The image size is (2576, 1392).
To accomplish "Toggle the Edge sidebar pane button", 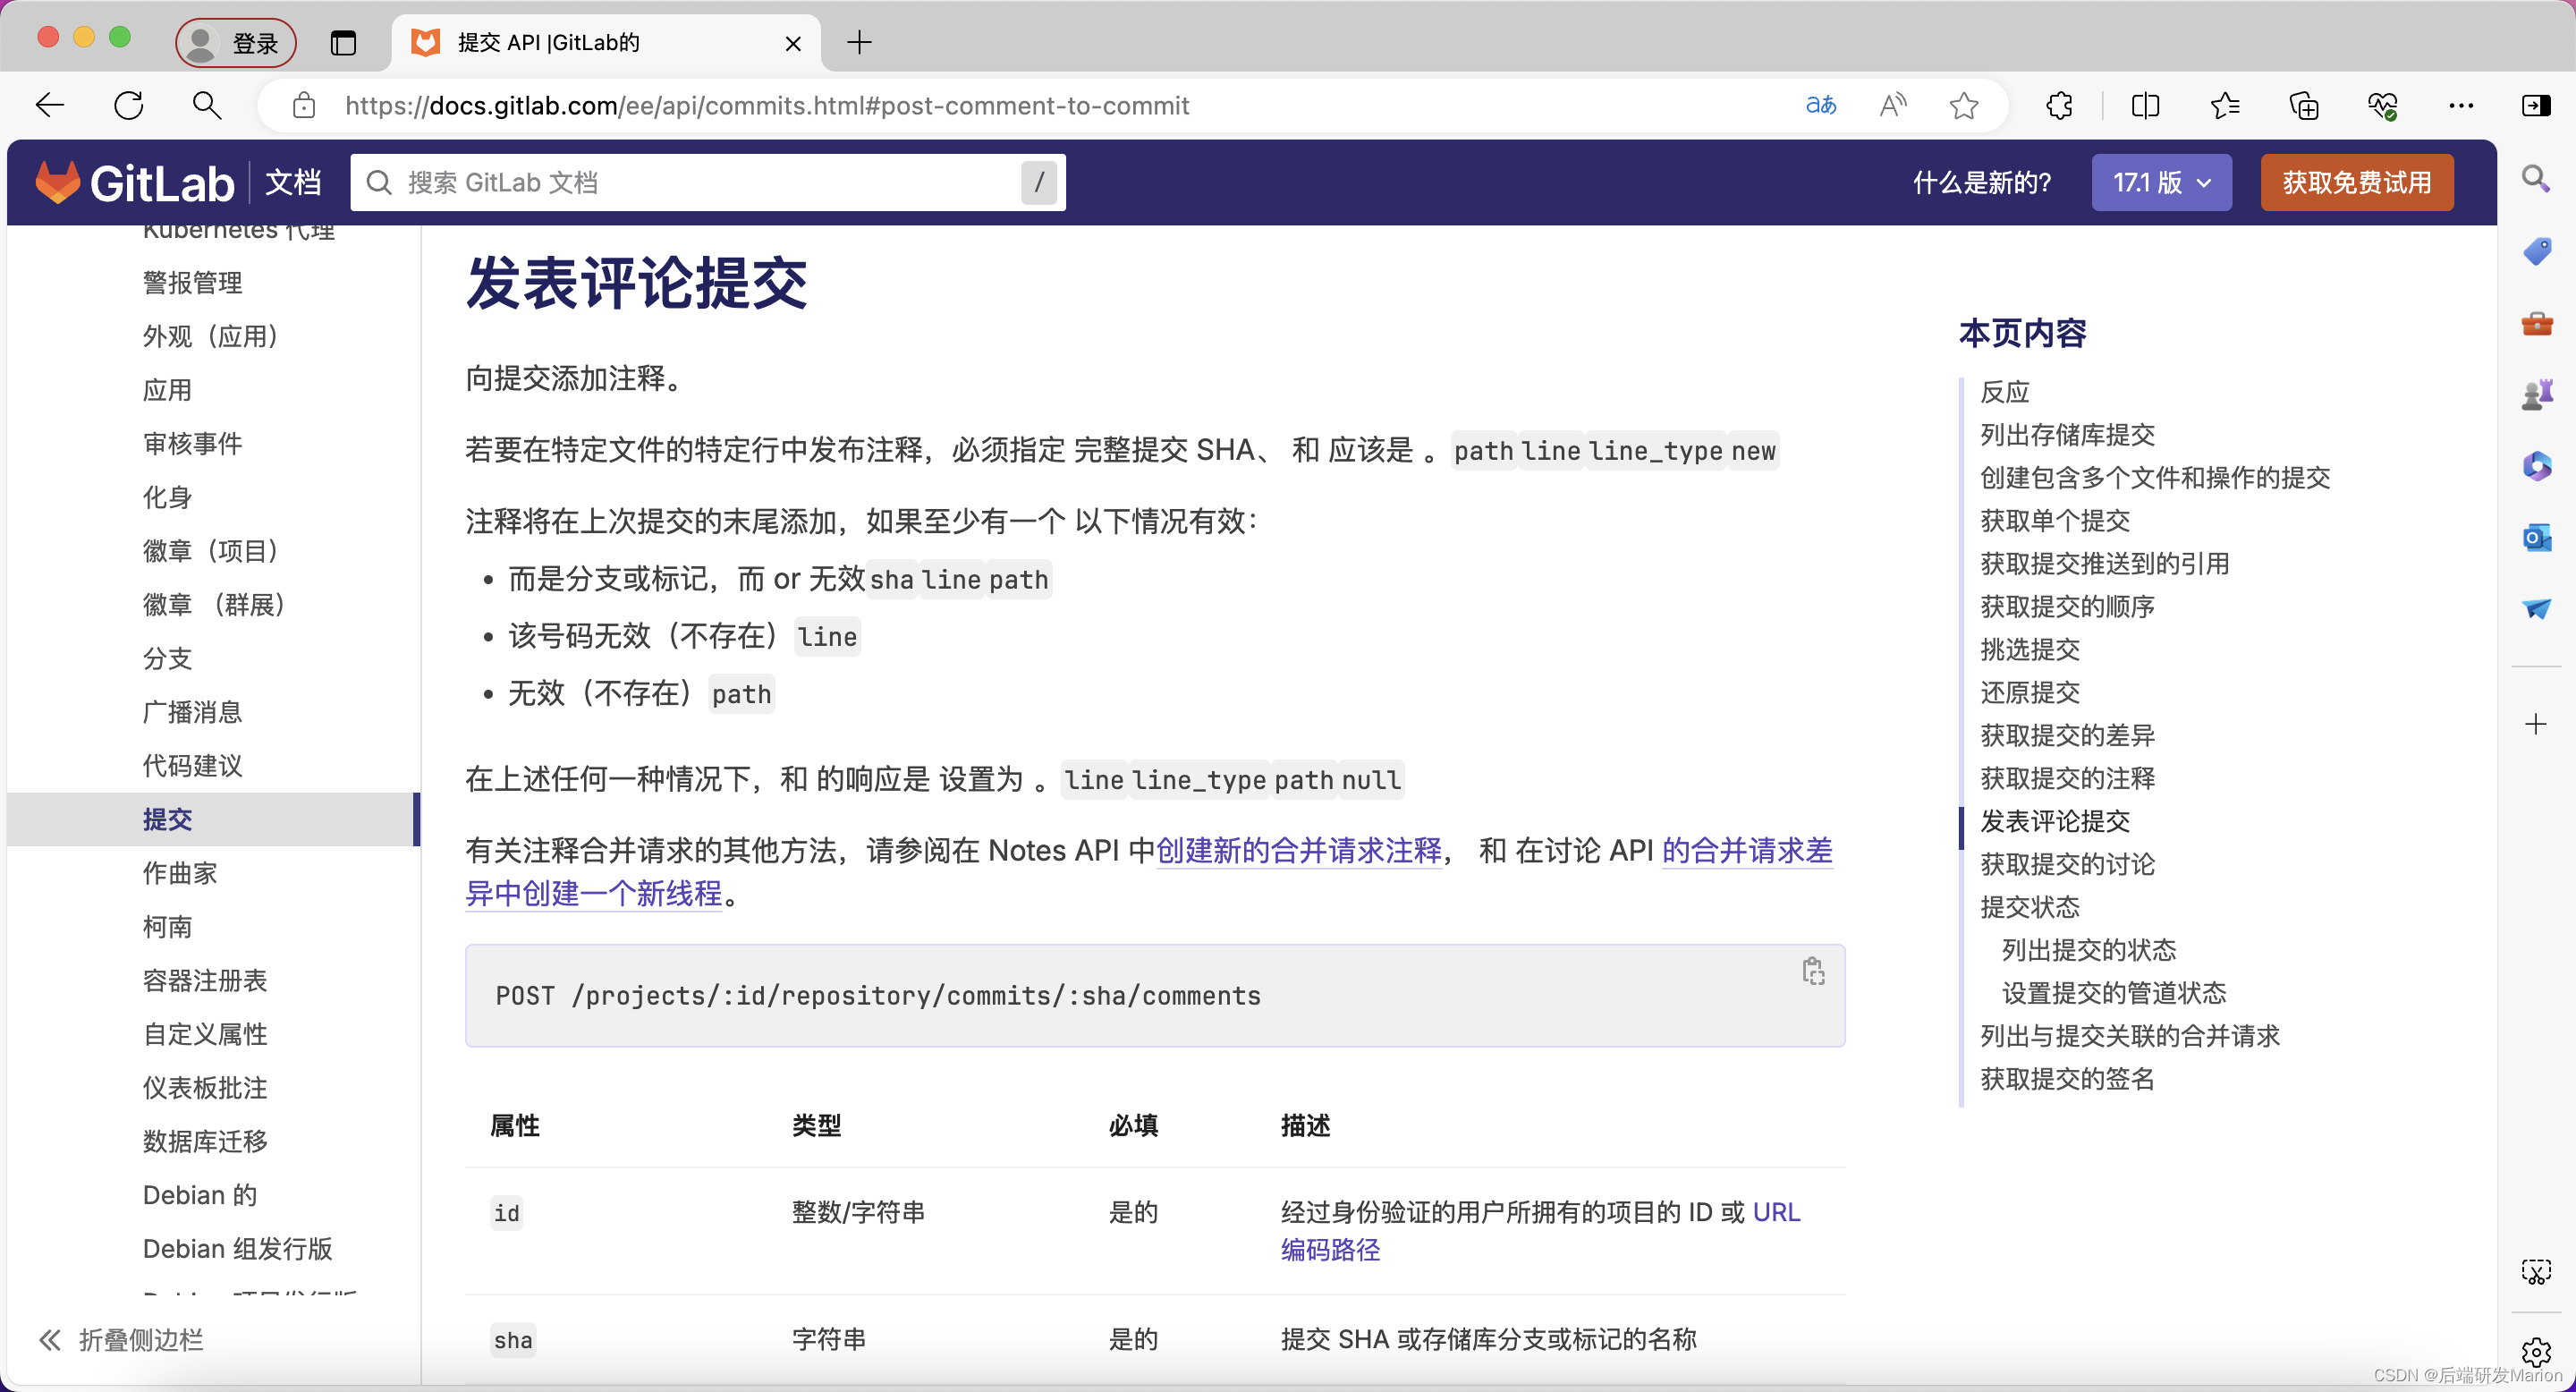I will click(x=2536, y=105).
